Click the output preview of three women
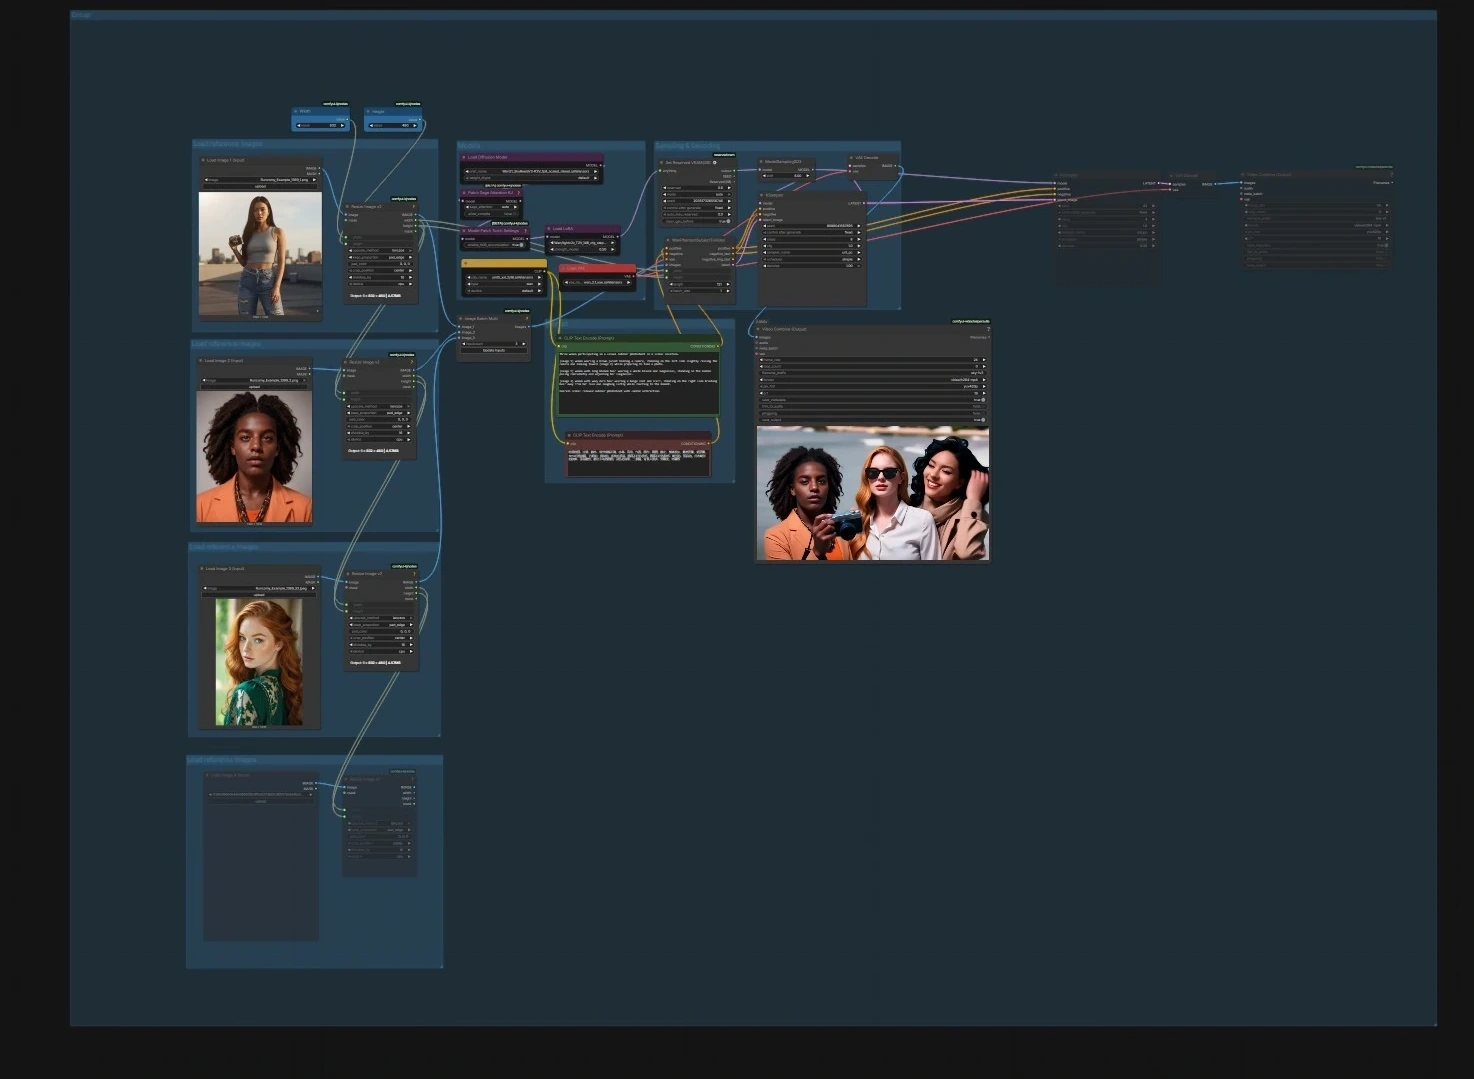Viewport: 1474px width, 1079px height. (873, 494)
